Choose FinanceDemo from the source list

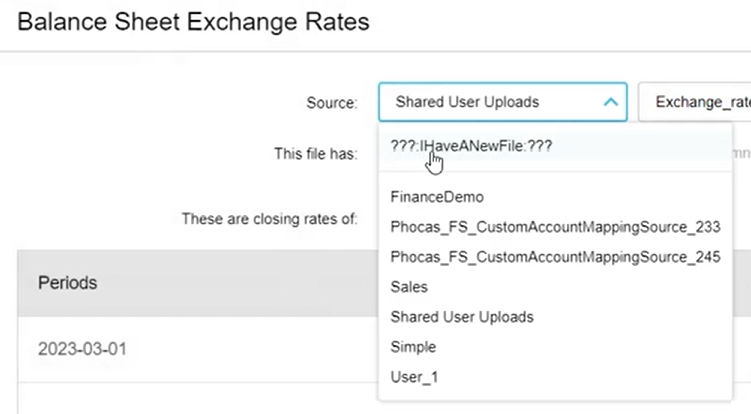tap(437, 197)
